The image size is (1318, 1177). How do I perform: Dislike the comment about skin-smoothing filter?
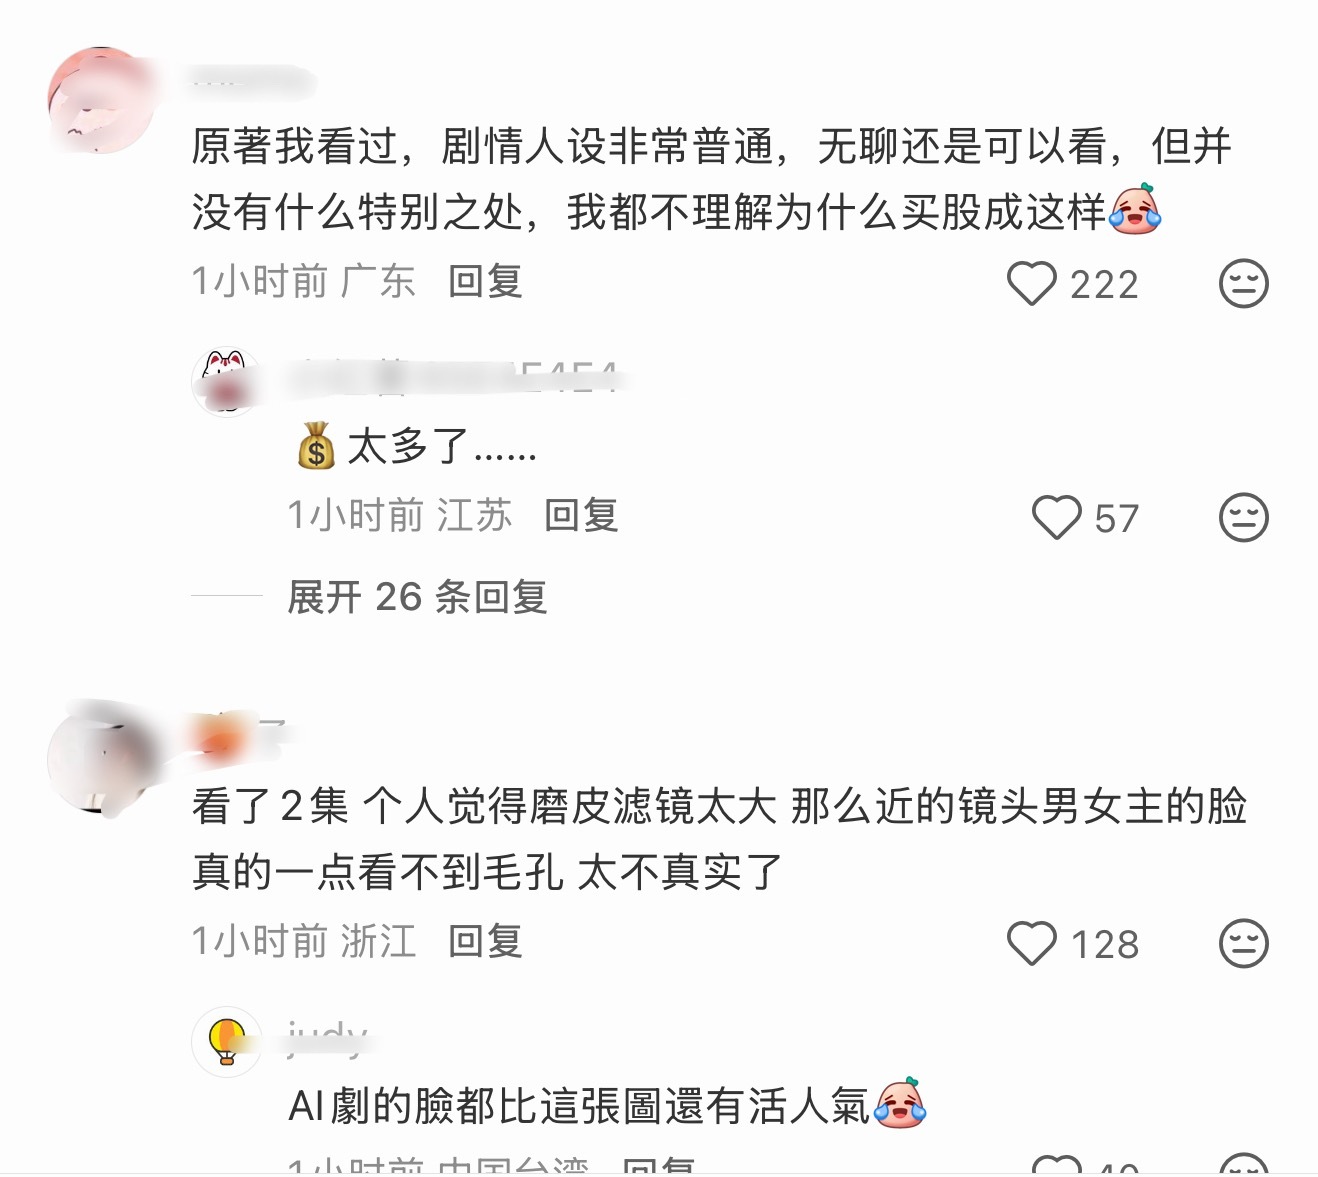(1244, 943)
